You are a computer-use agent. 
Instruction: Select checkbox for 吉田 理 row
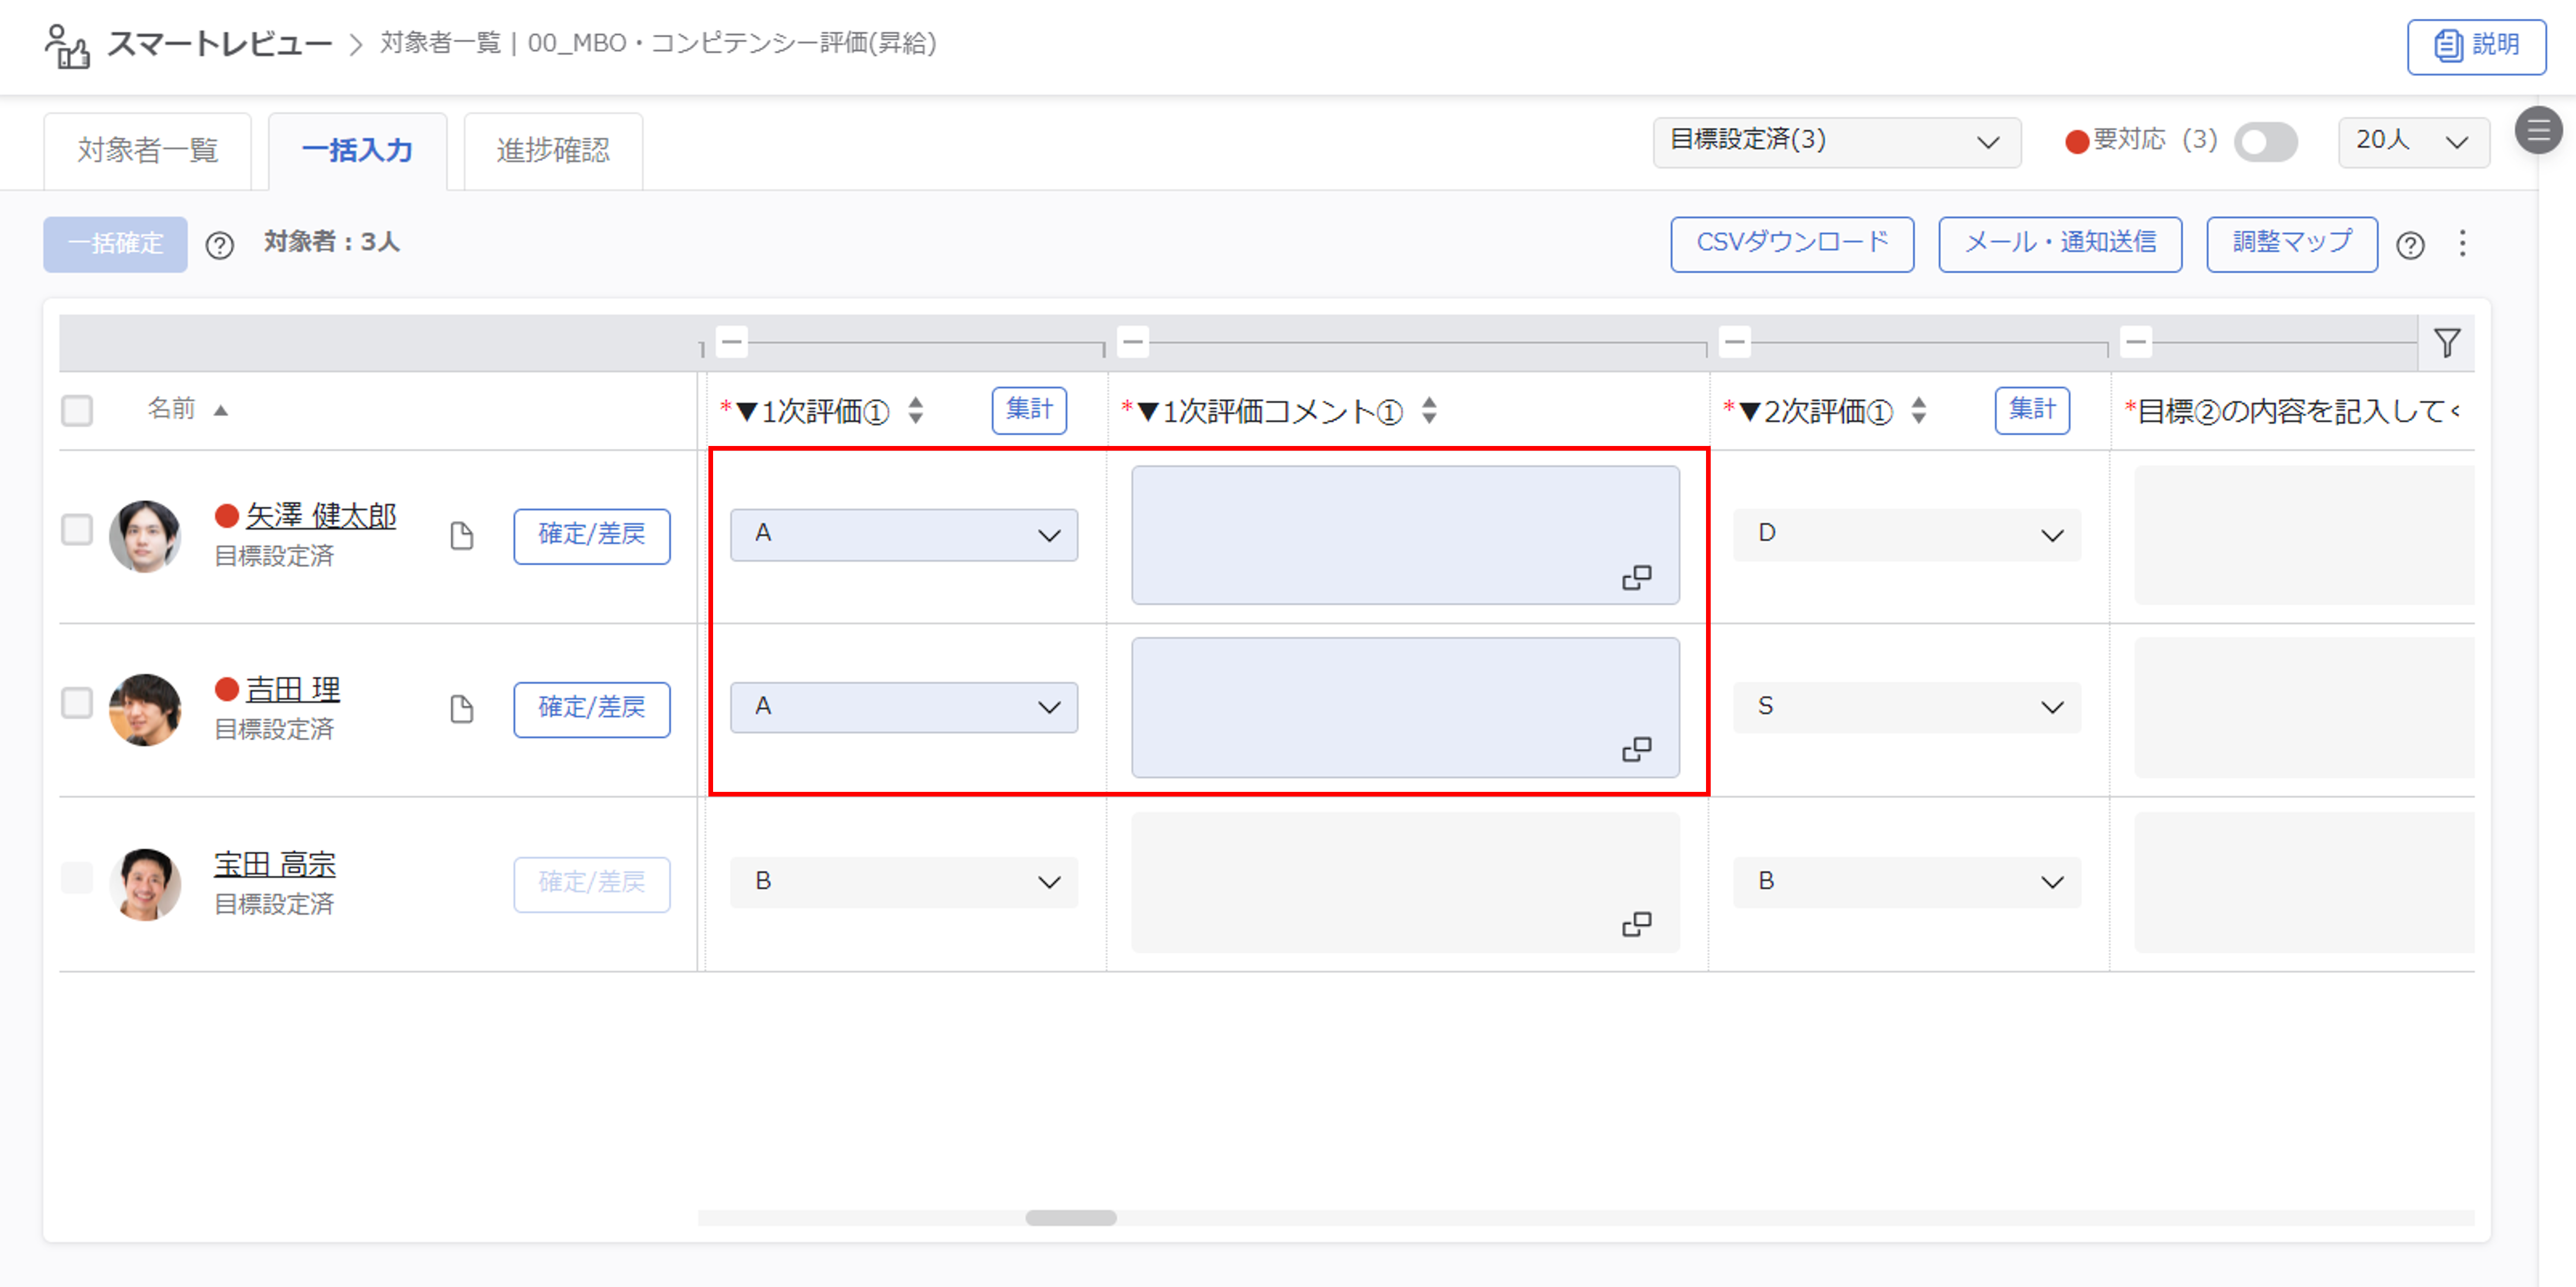[77, 702]
